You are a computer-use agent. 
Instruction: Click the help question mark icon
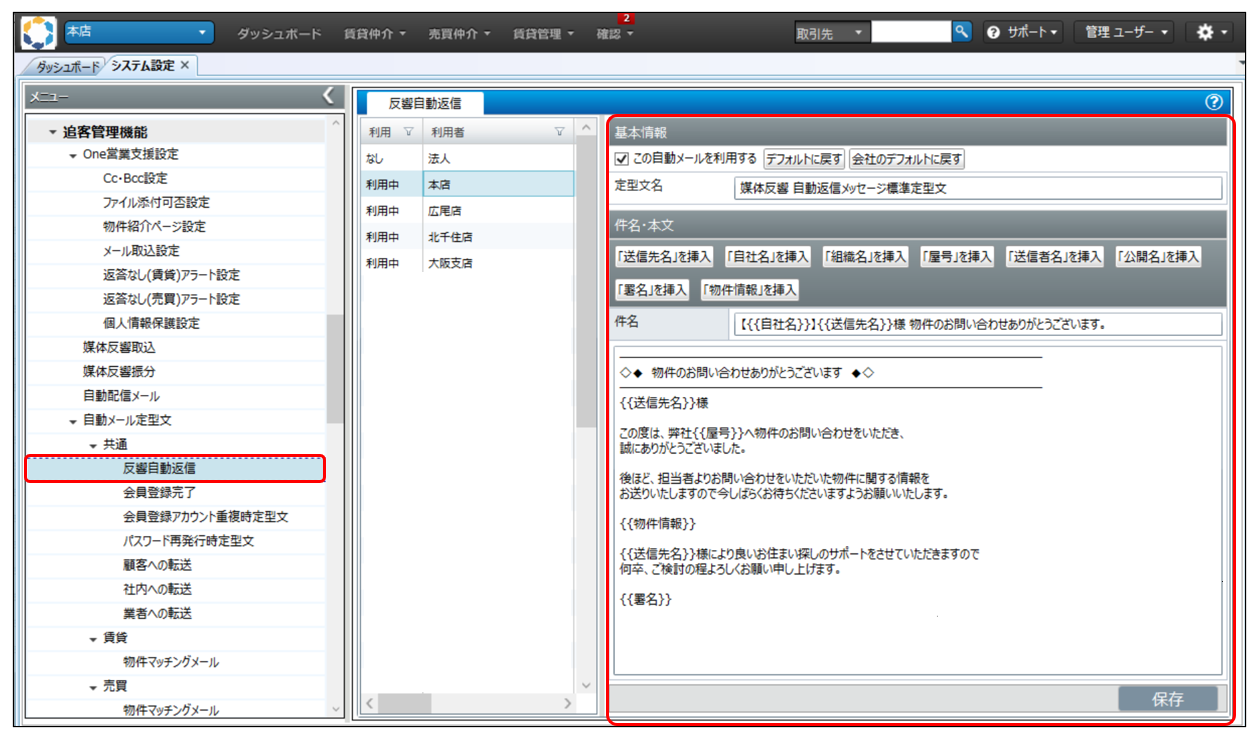(1215, 102)
